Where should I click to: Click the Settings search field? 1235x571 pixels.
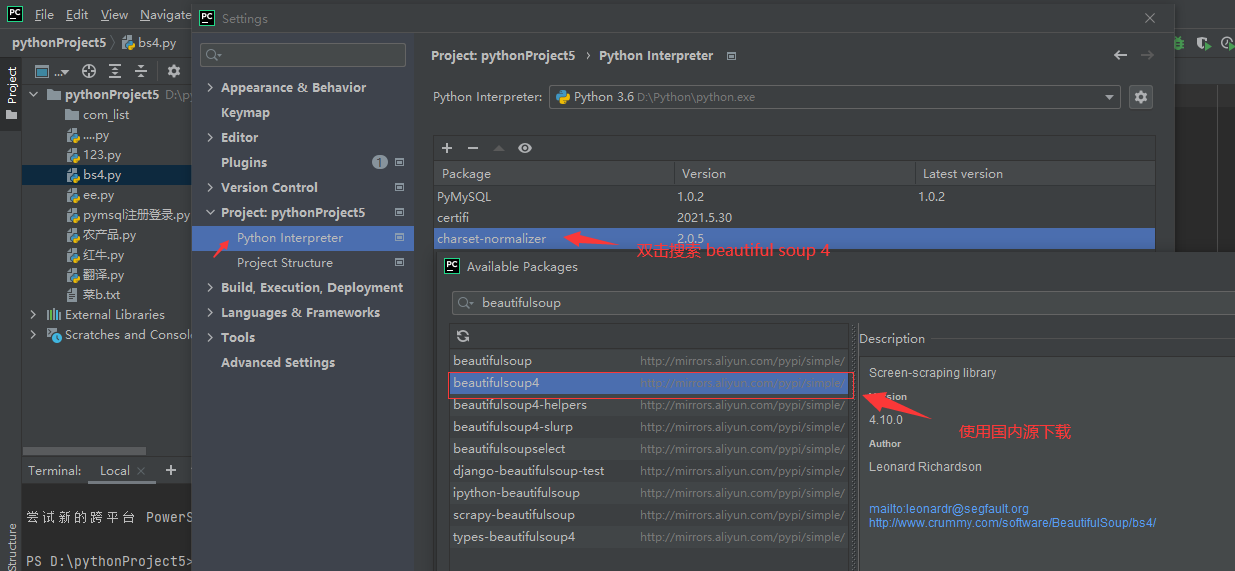(x=303, y=55)
